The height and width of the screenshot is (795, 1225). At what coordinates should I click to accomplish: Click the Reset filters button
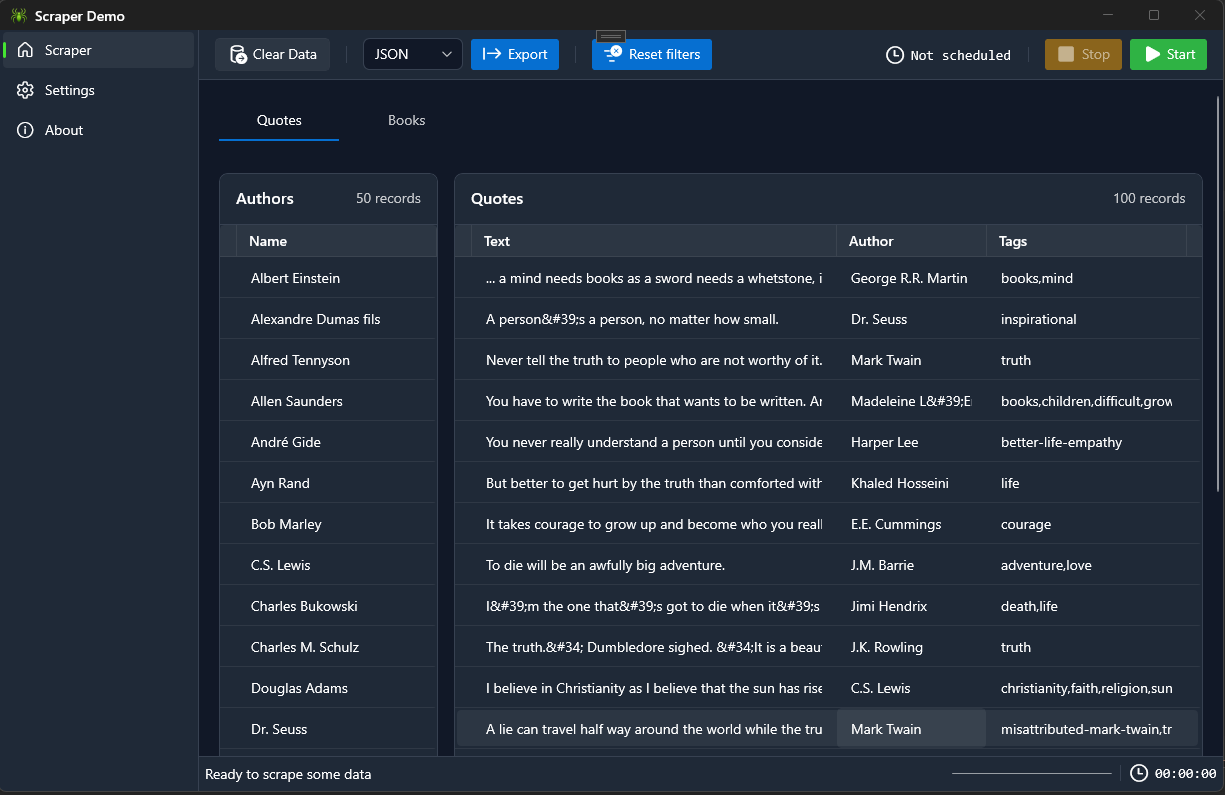tap(652, 54)
